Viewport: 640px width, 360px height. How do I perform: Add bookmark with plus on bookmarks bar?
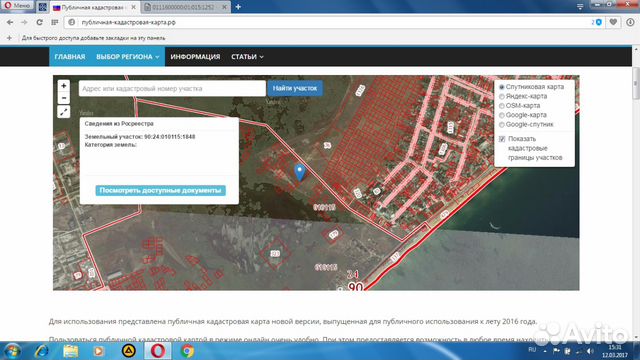(x=9, y=38)
